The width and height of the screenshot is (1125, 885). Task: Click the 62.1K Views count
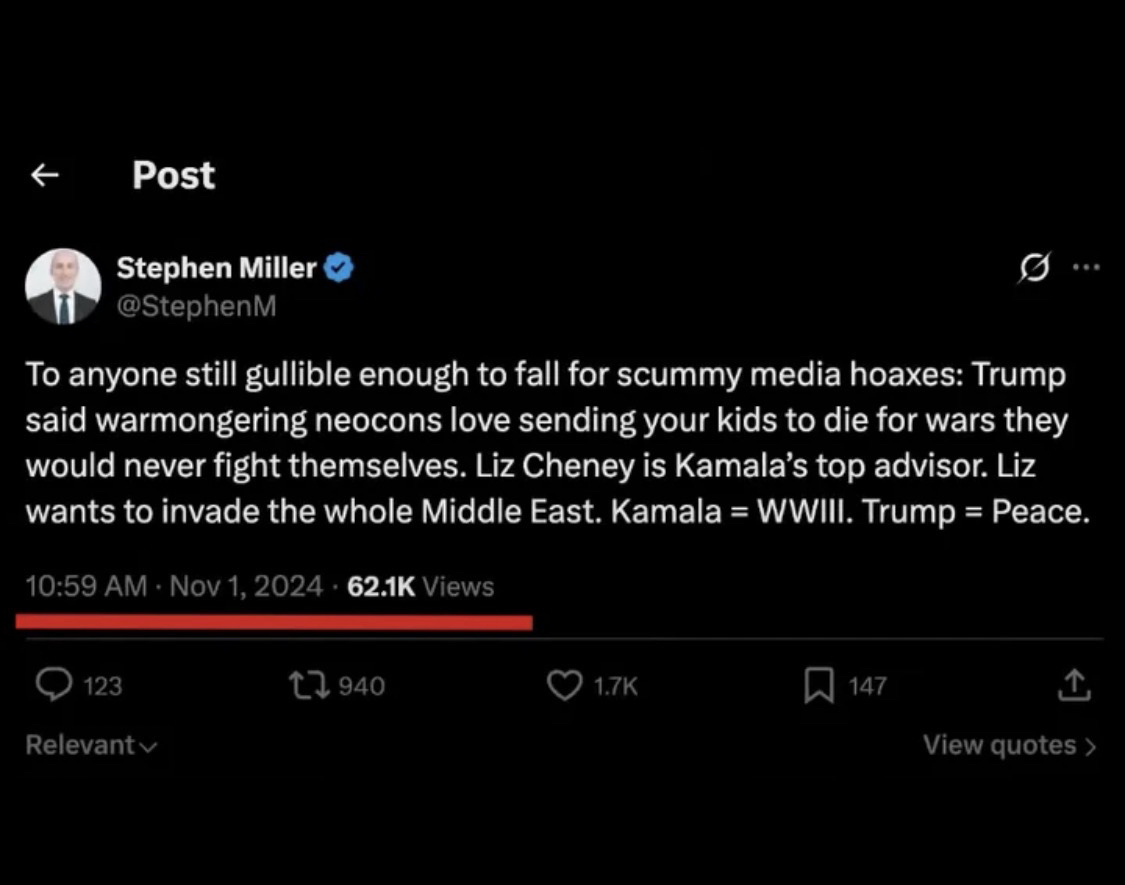420,586
